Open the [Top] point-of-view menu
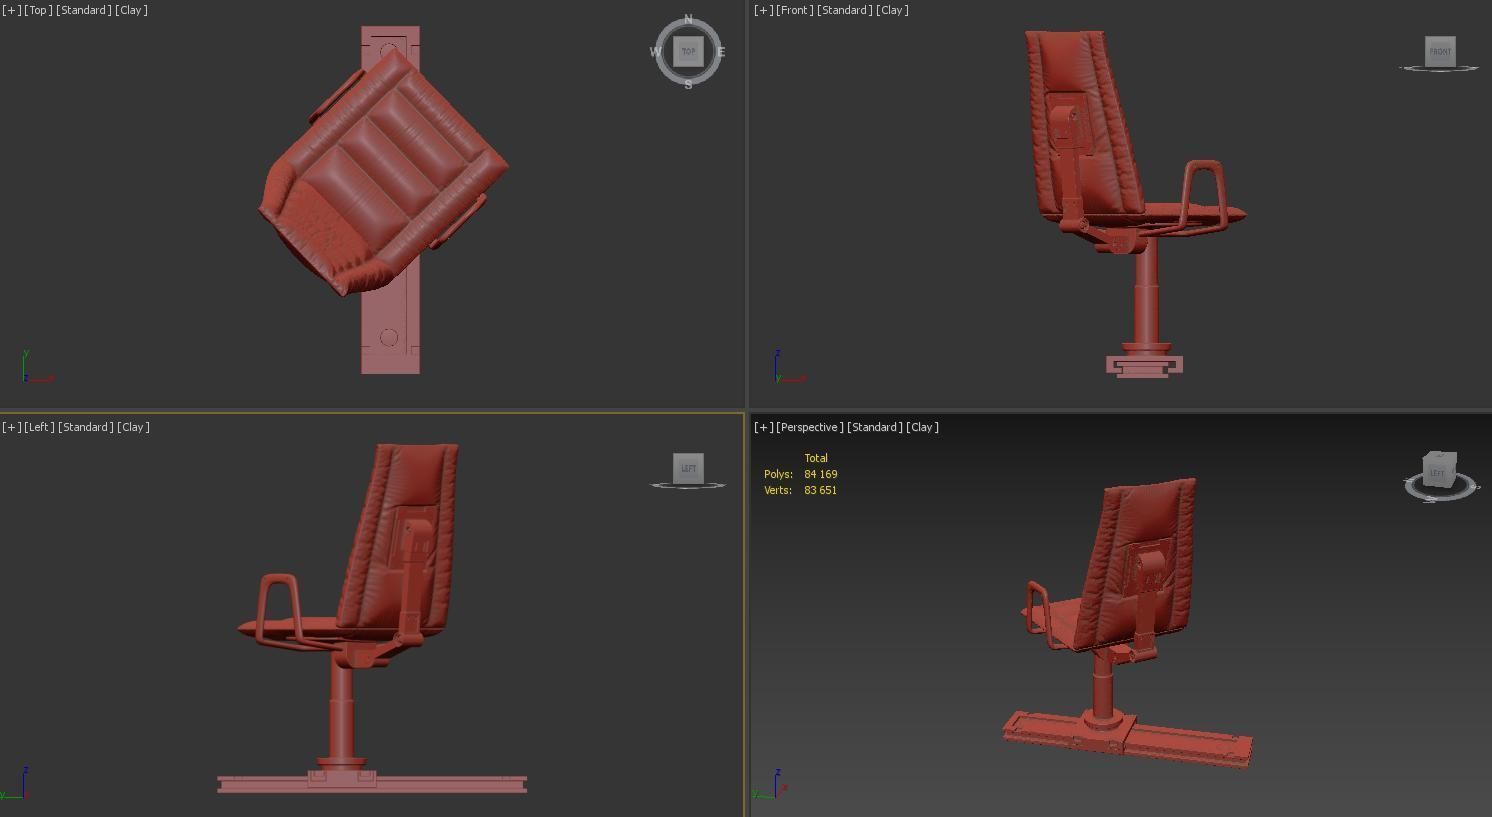 click(x=38, y=10)
